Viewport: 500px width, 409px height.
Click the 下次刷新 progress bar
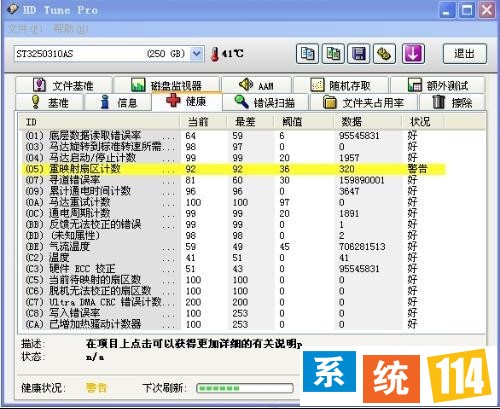245,388
